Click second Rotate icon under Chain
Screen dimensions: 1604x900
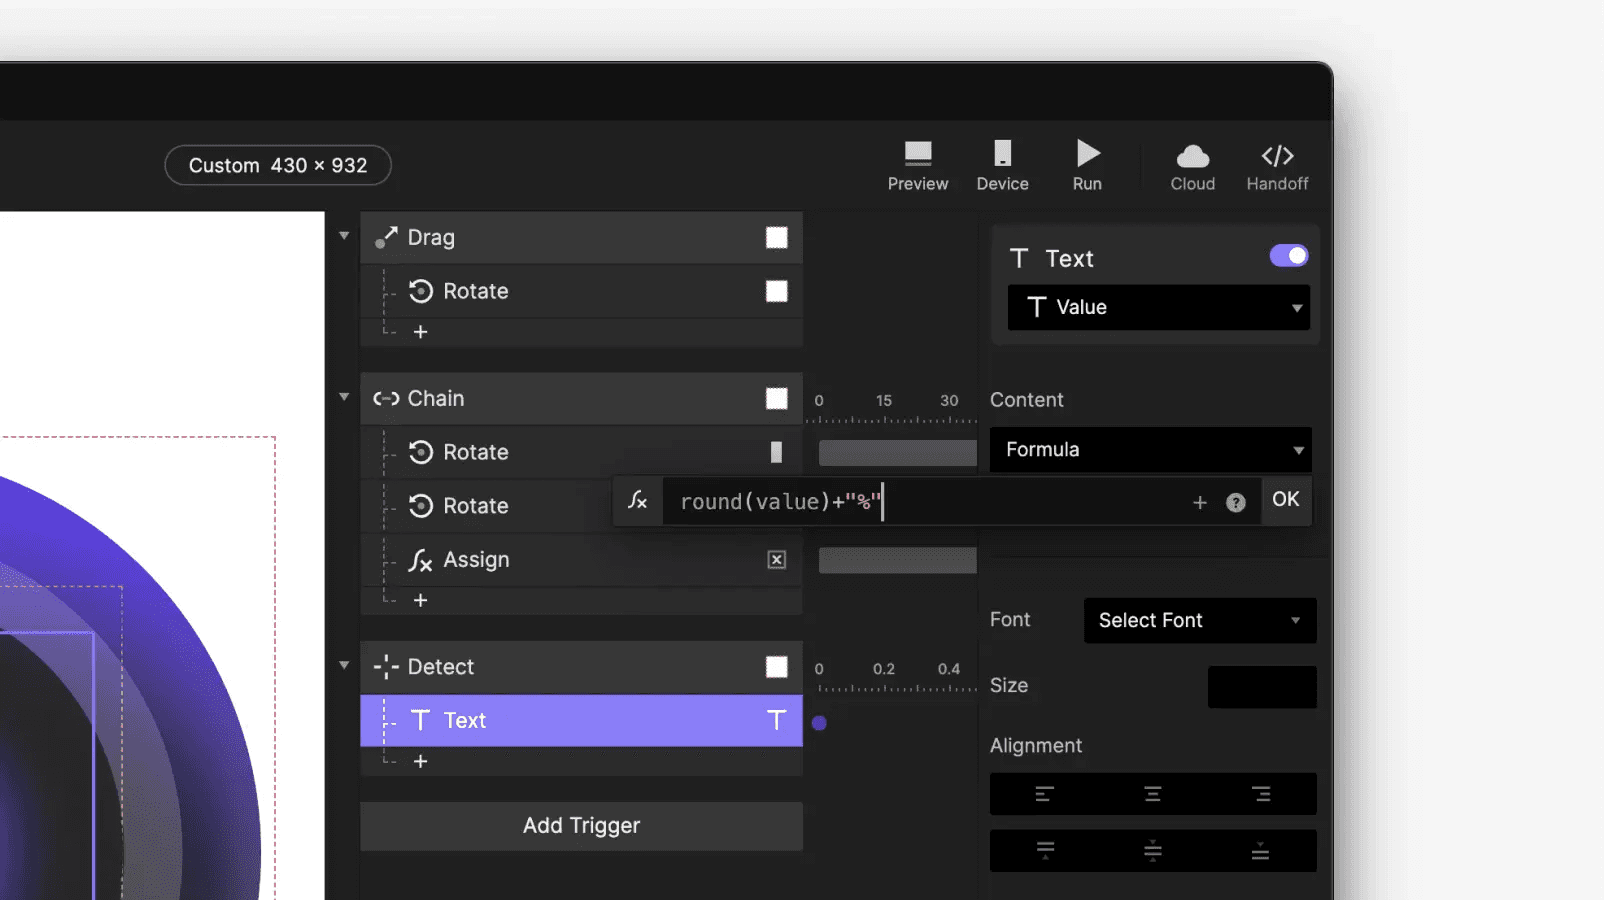click(x=421, y=506)
